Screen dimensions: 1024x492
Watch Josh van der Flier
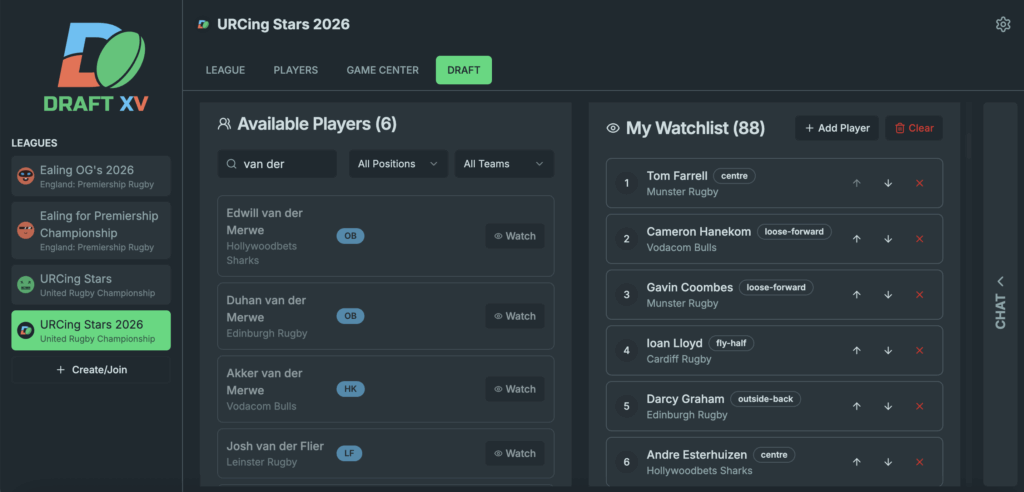(515, 453)
